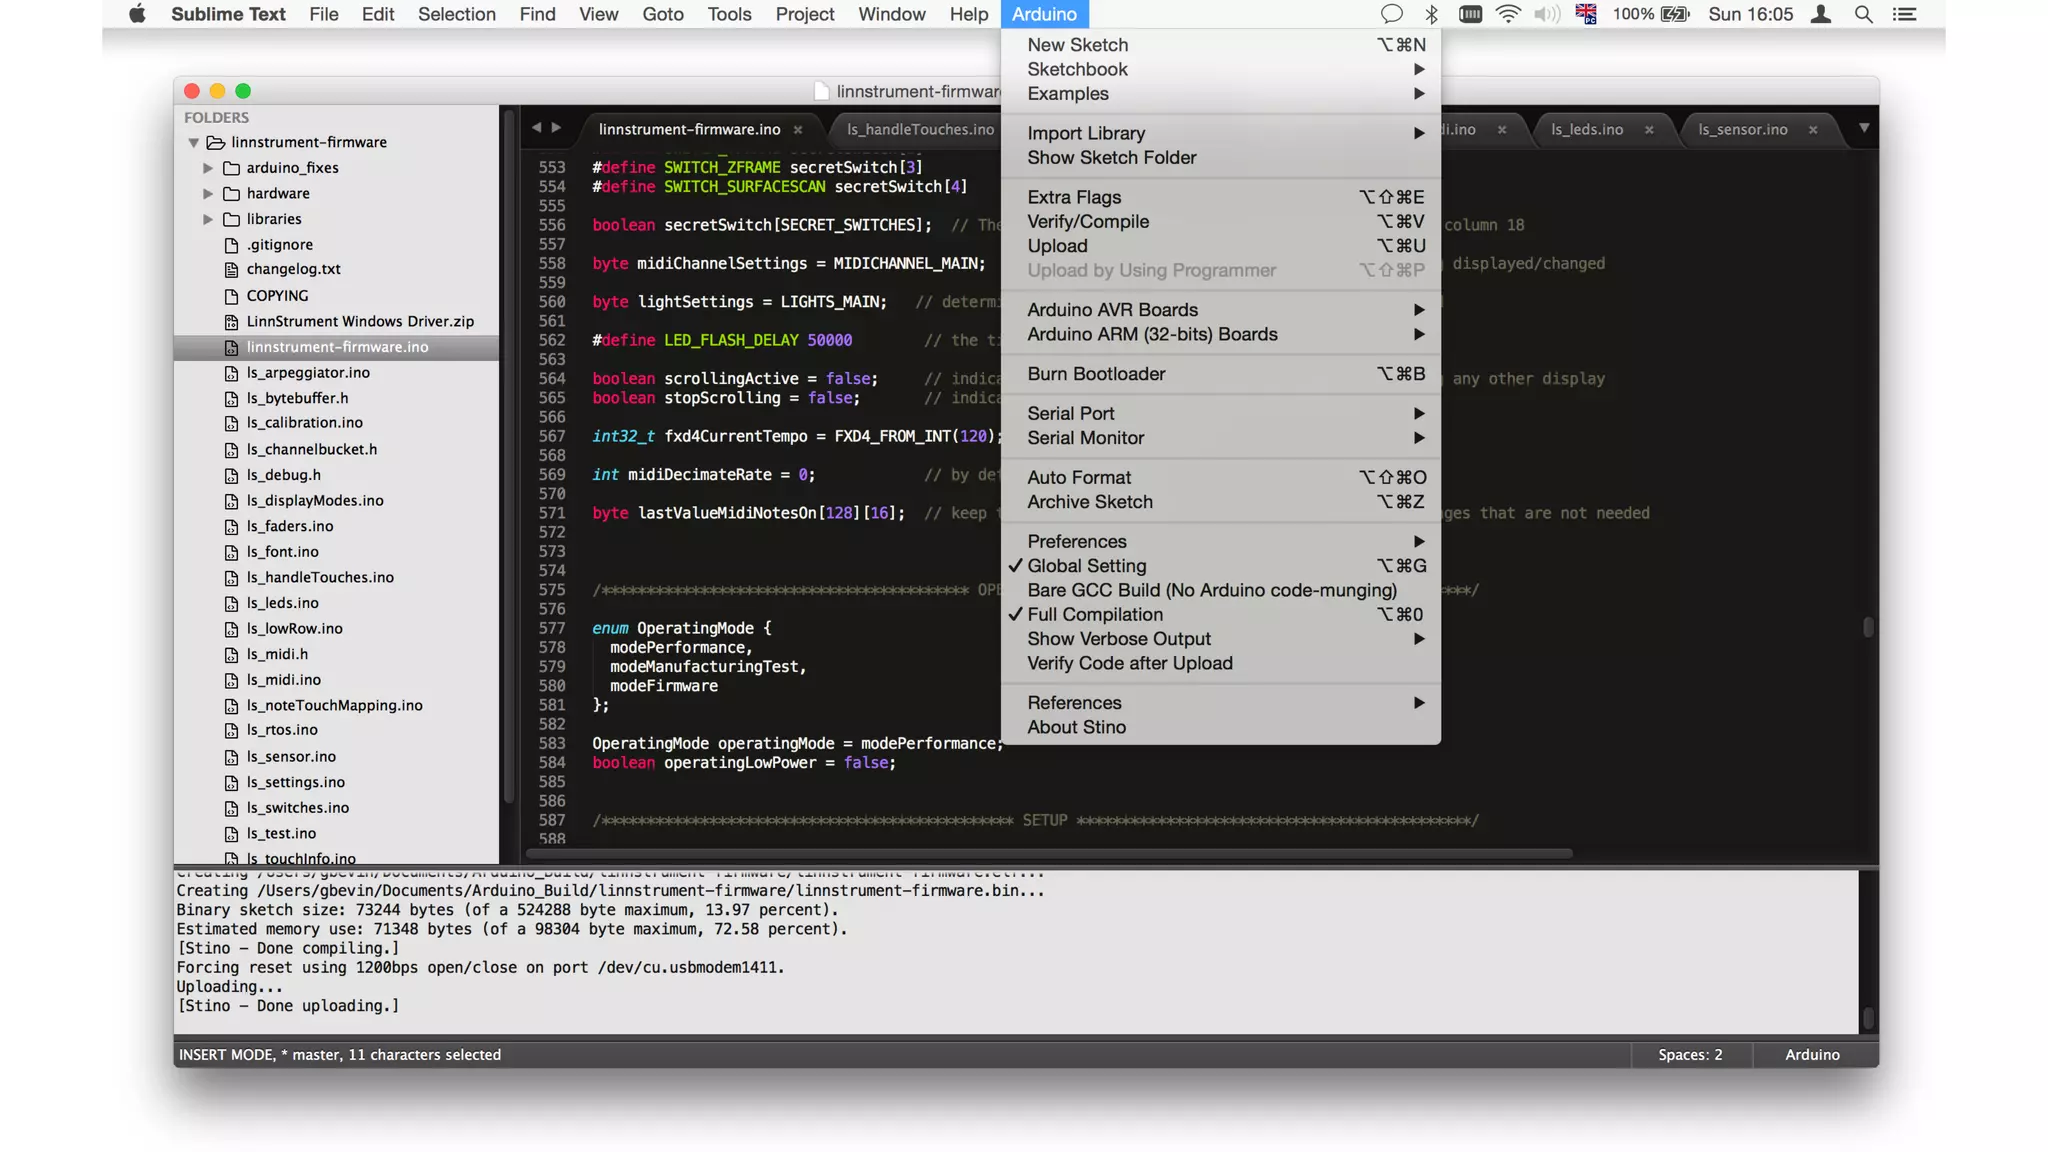Open the tab list dropdown arrow
This screenshot has height=1152, width=2048.
1864,128
